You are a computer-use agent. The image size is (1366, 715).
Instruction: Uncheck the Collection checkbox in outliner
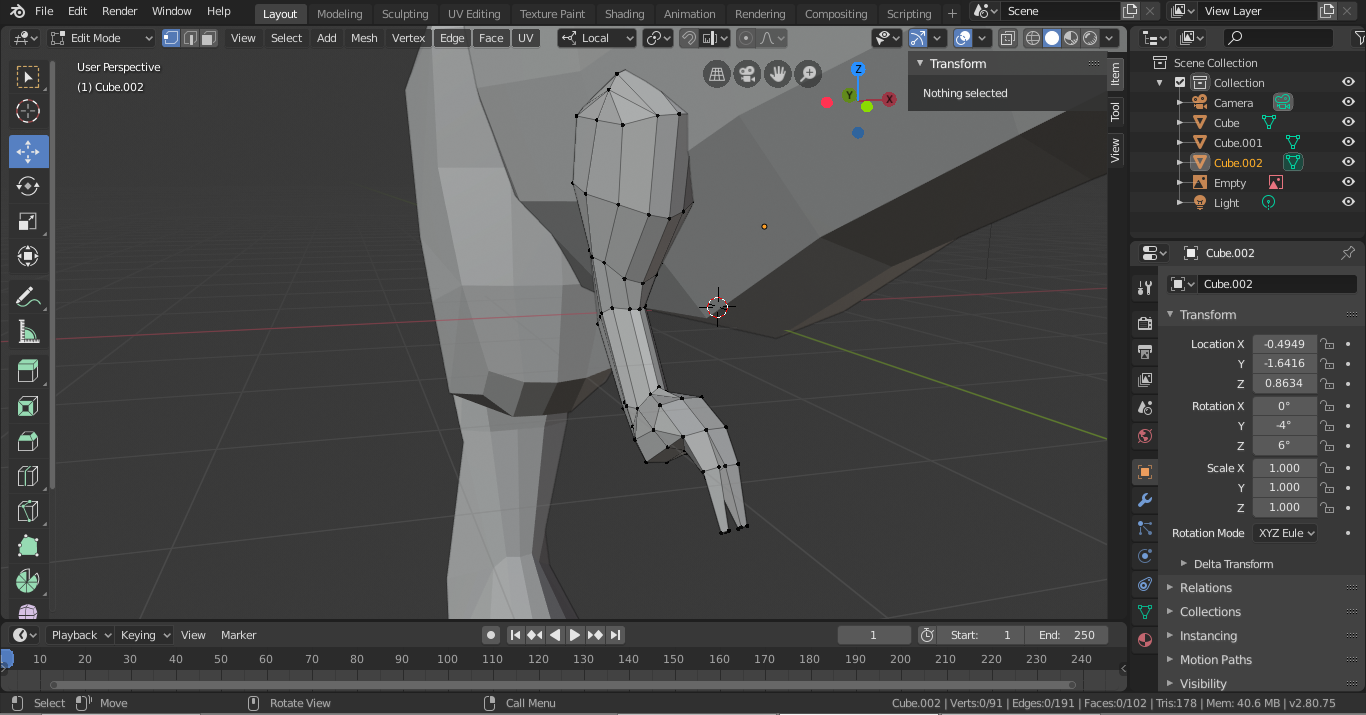[x=1180, y=82]
